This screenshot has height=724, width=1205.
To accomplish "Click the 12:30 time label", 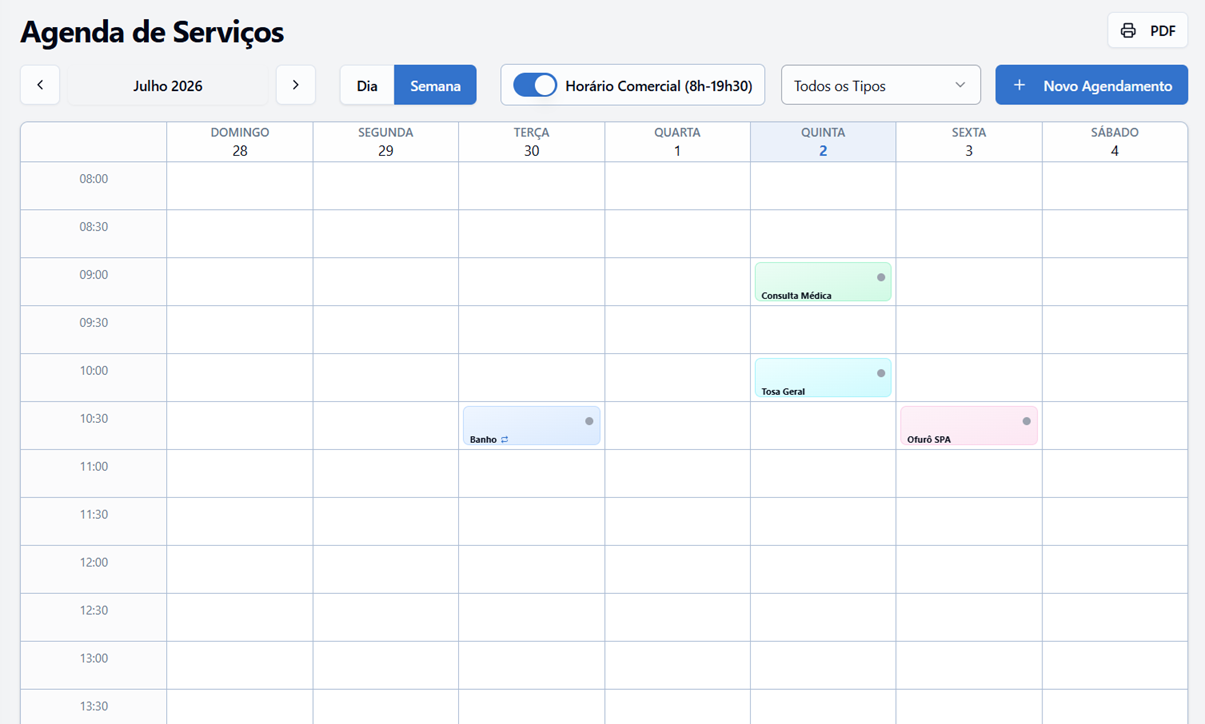I will point(94,611).
